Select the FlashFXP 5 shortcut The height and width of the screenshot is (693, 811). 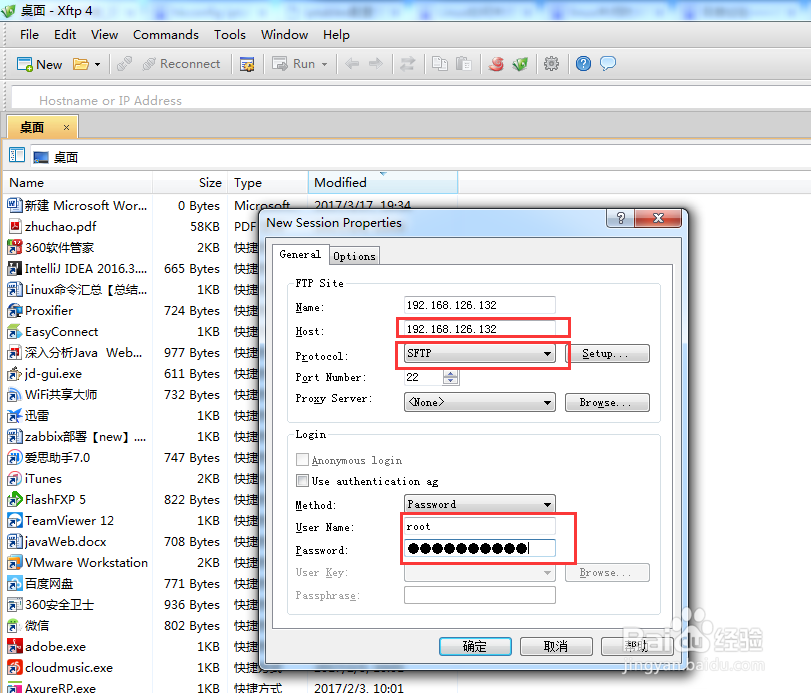(55, 500)
